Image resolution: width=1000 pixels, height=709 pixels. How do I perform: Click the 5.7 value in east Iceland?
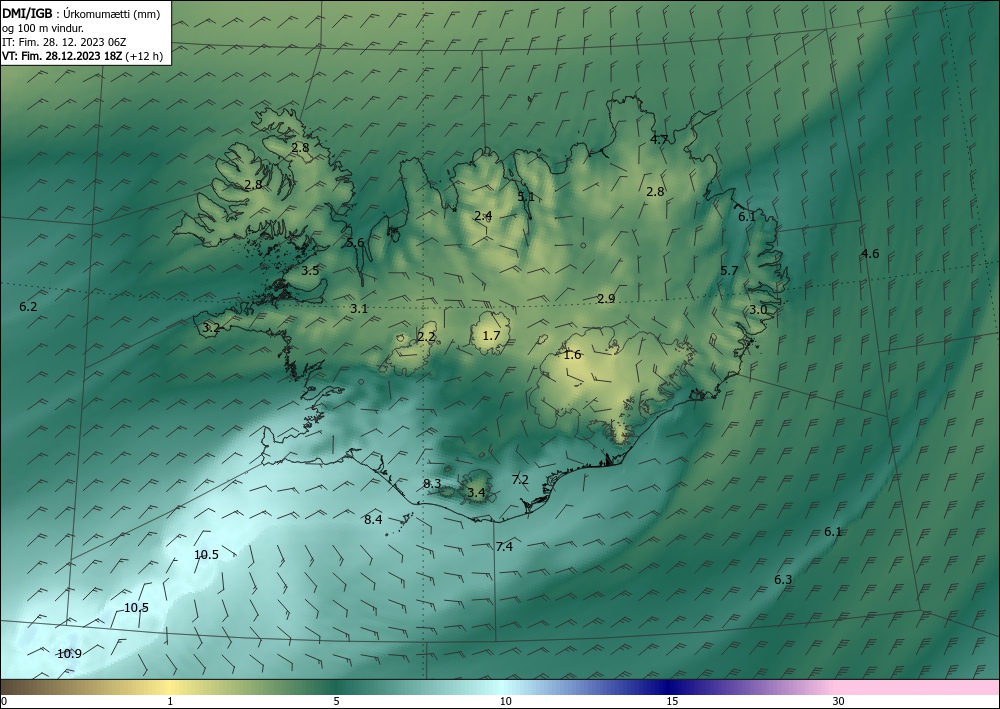click(x=729, y=270)
